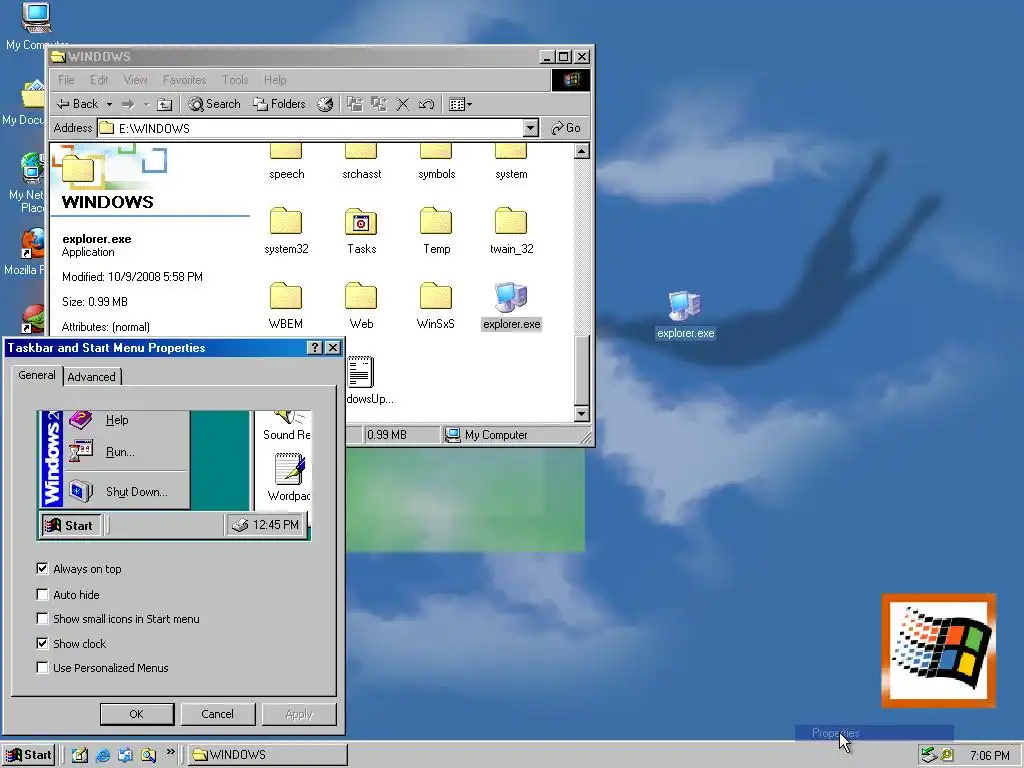This screenshot has width=1024, height=768.
Task: Select the Web folder icon
Action: click(361, 296)
